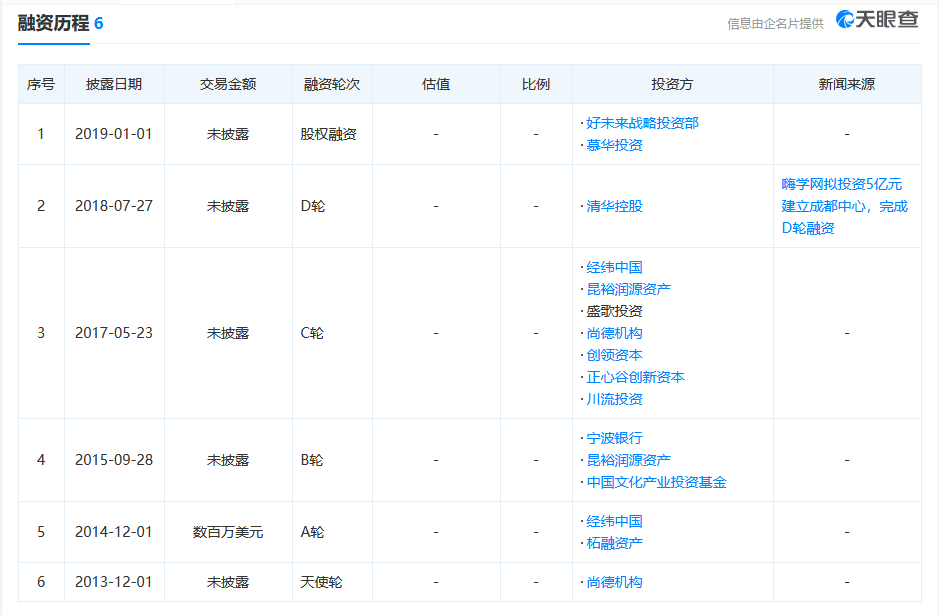
Task: Select the date 2019-01-01
Action: point(114,134)
